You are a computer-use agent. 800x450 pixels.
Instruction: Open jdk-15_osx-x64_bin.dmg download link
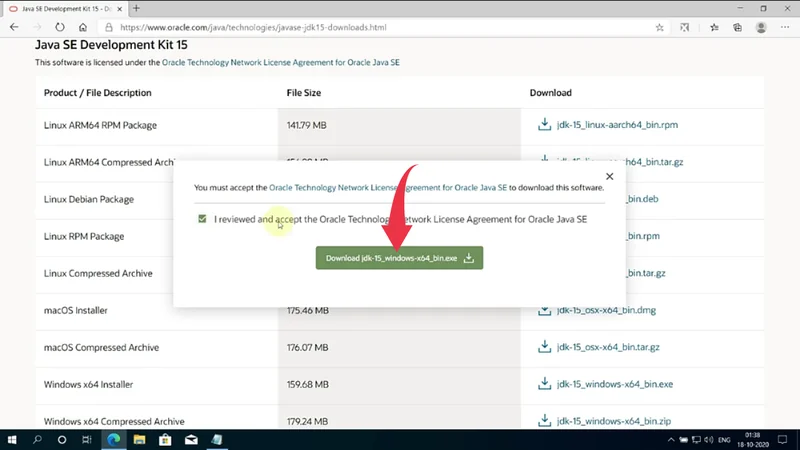coord(611,310)
